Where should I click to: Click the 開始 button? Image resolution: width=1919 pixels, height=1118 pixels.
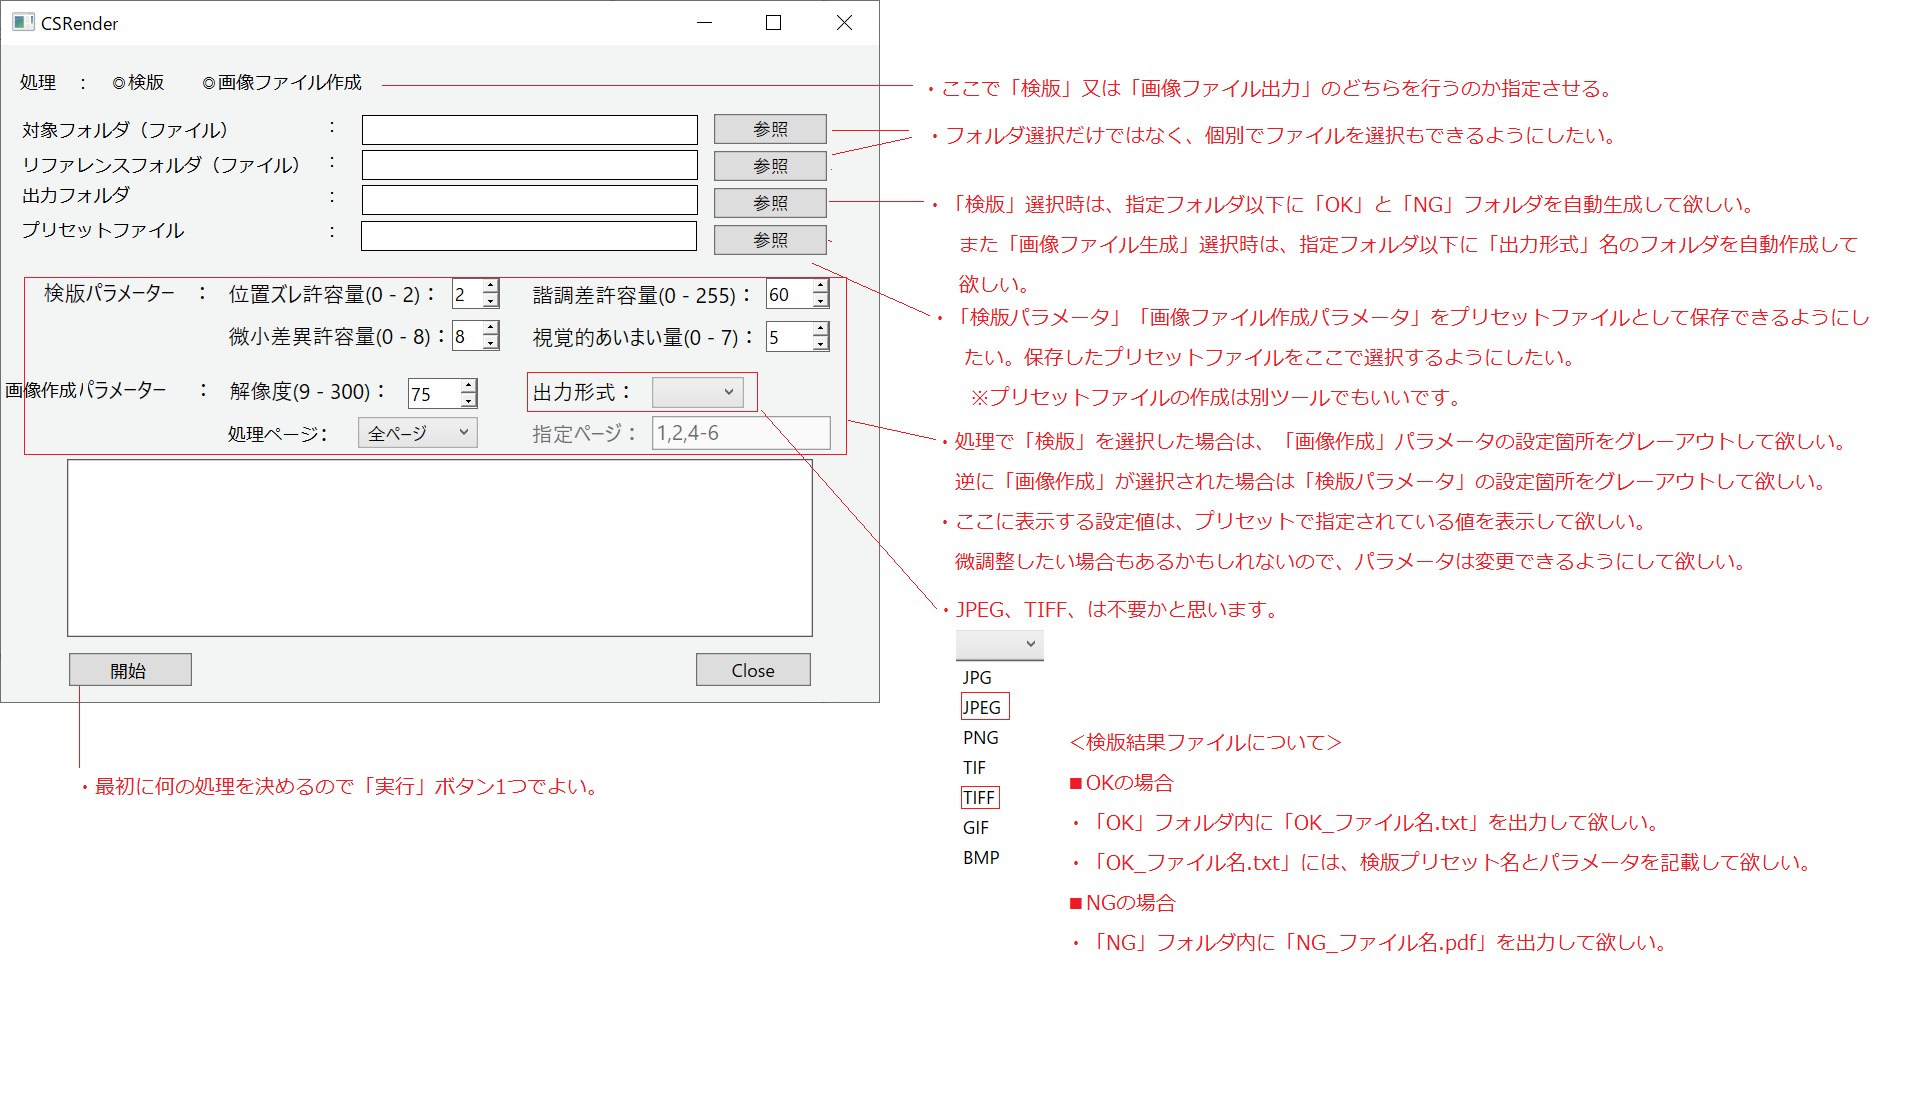point(129,669)
